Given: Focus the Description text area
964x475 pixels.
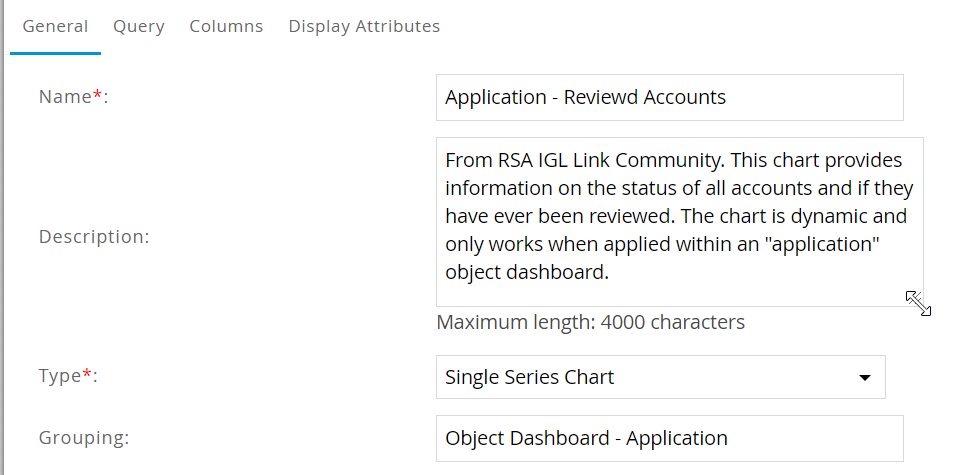Looking at the screenshot, I should click(679, 221).
